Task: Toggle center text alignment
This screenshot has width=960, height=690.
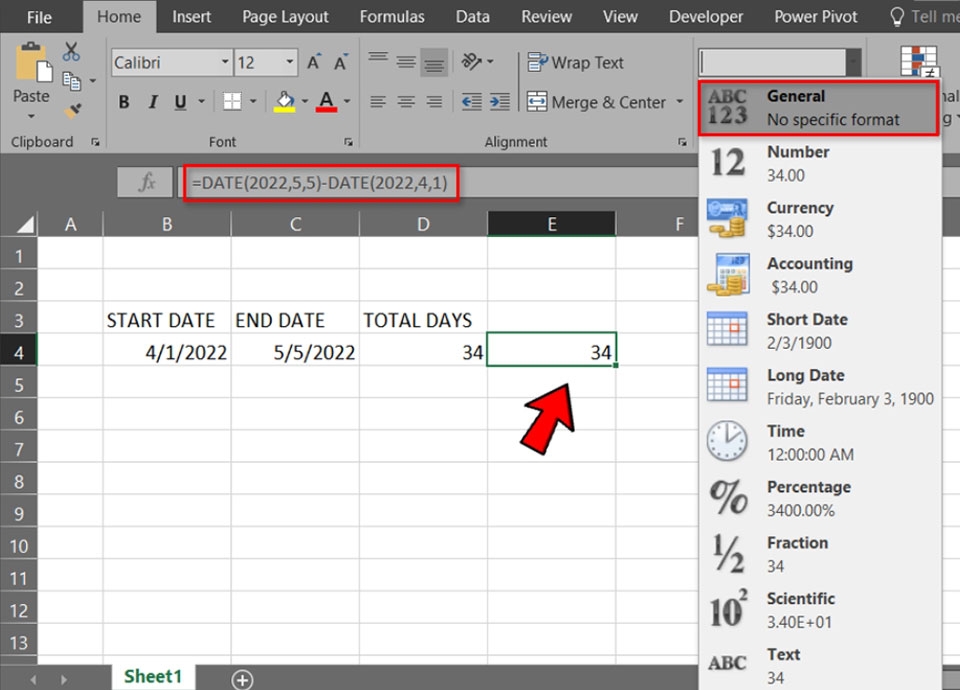Action: [x=405, y=101]
